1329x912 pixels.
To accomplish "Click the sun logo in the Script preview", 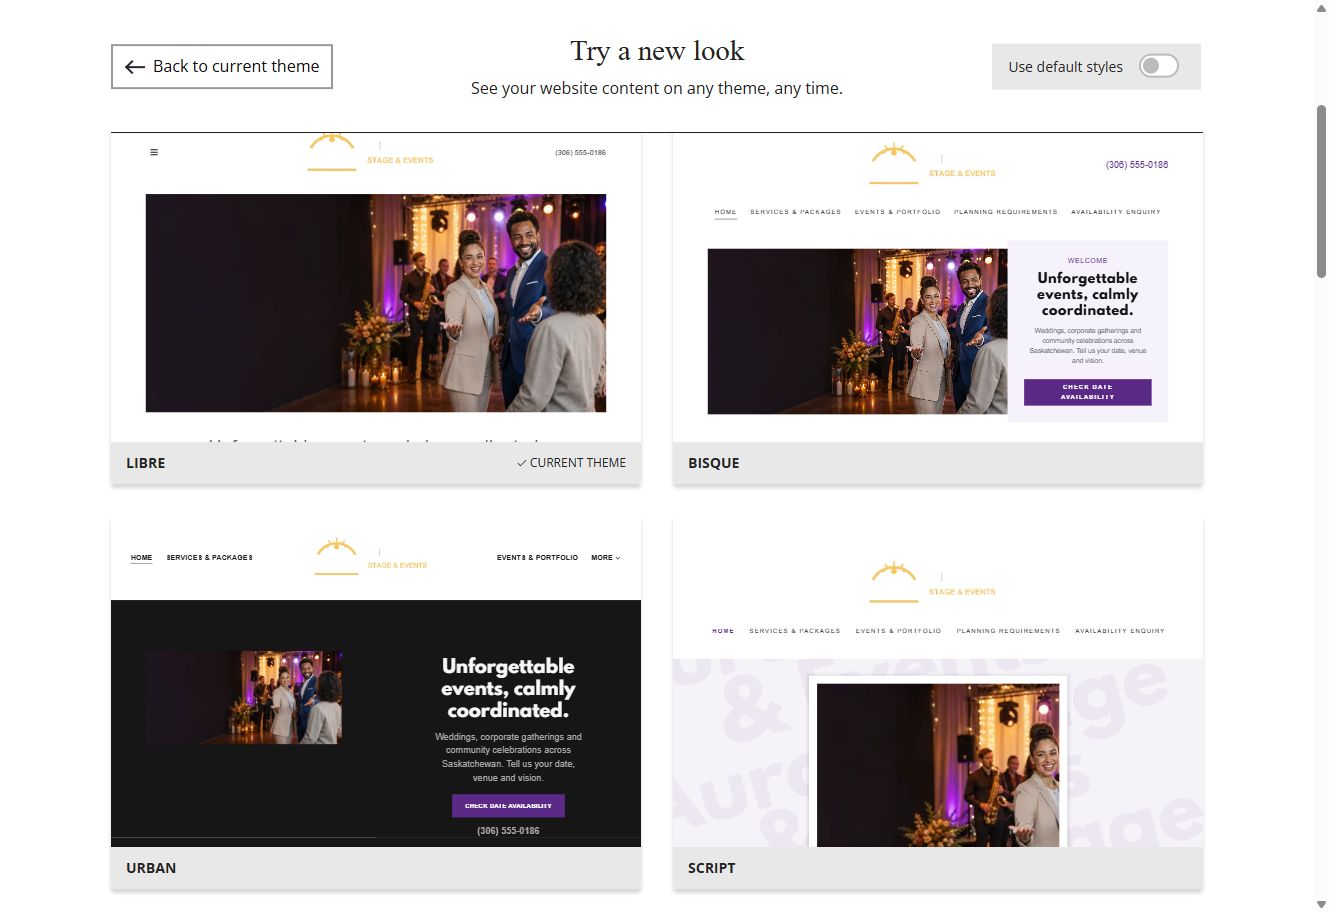I will (894, 583).
